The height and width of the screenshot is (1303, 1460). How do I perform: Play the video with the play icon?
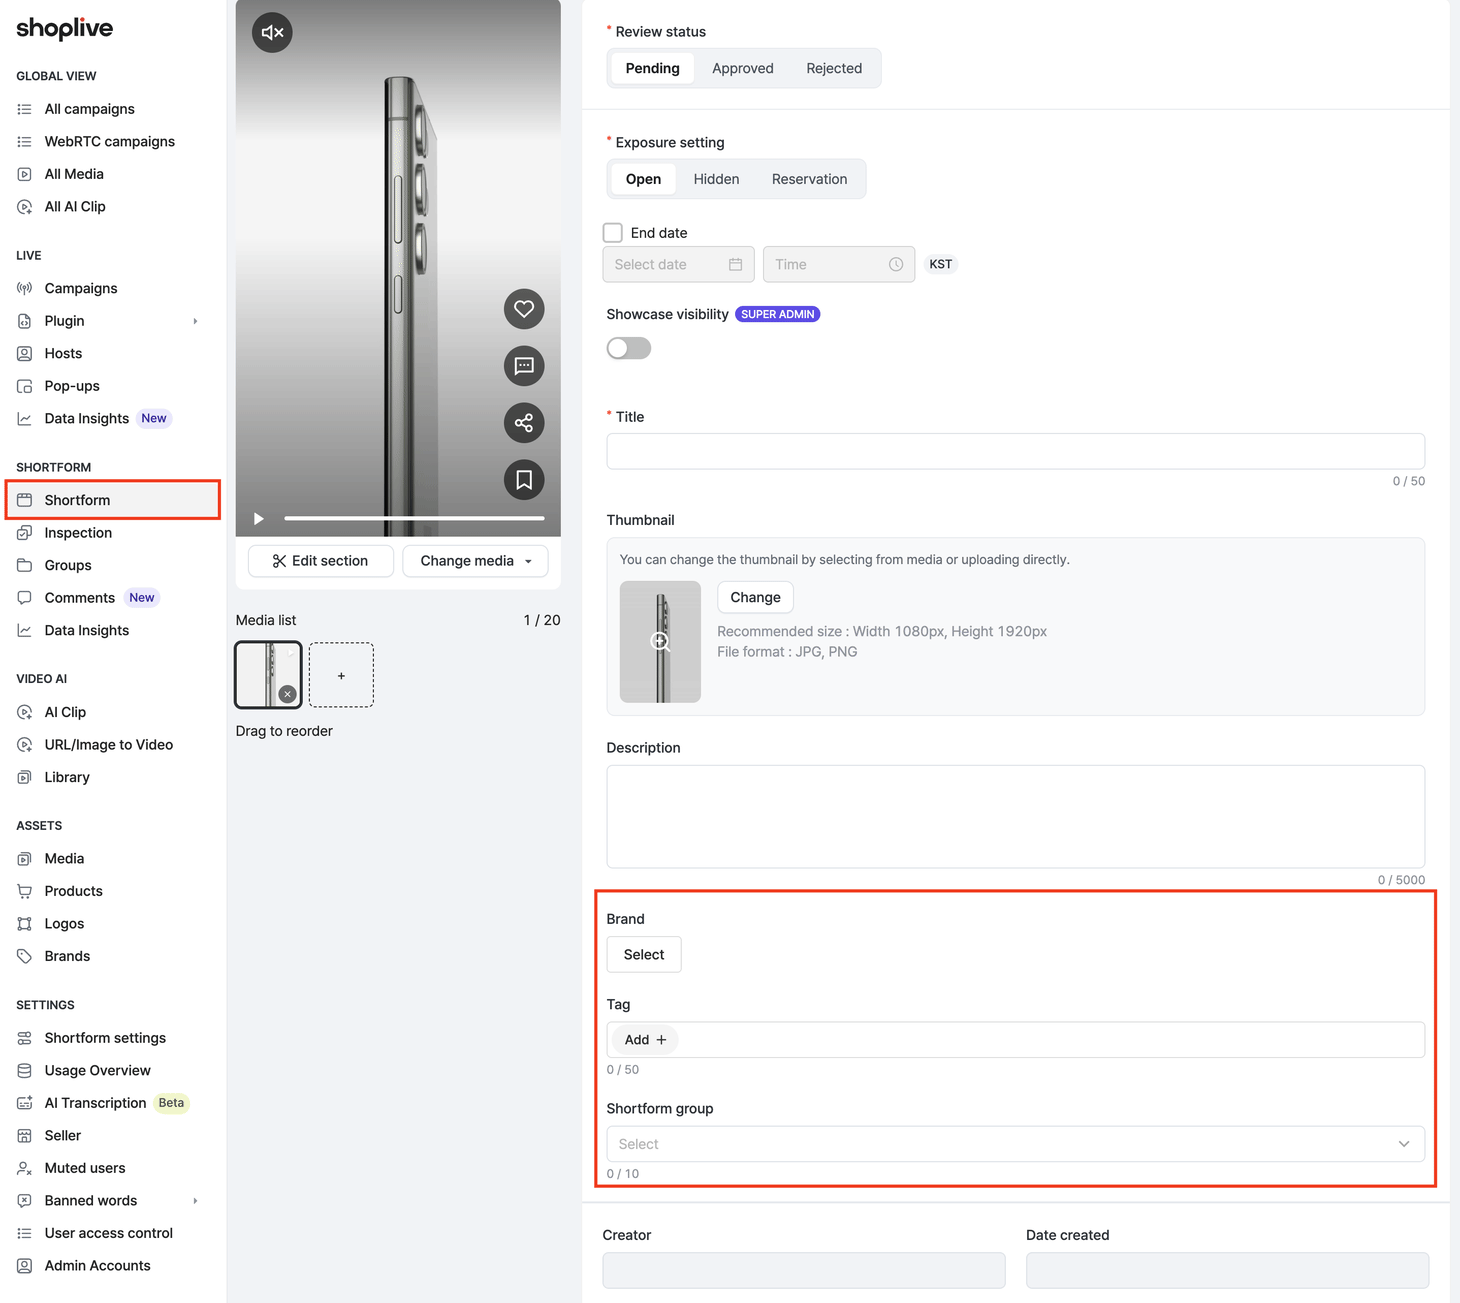(259, 518)
